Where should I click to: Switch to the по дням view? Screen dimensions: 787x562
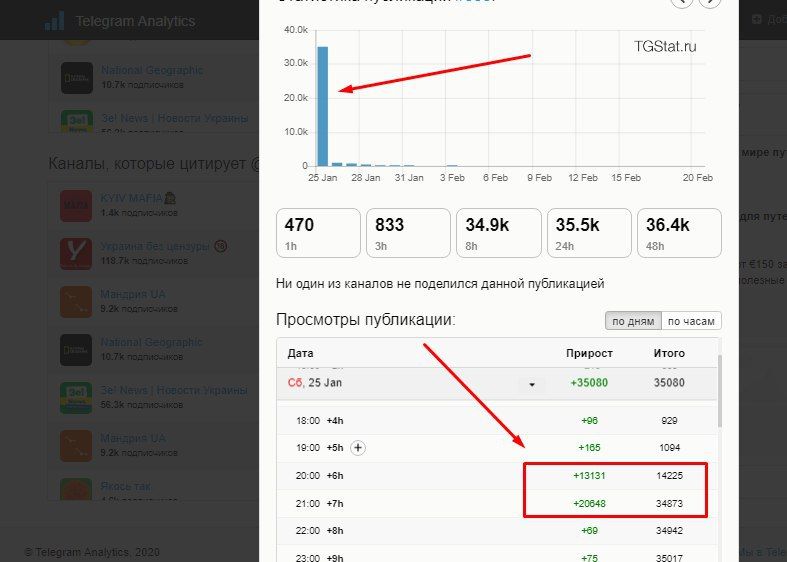[x=633, y=321]
